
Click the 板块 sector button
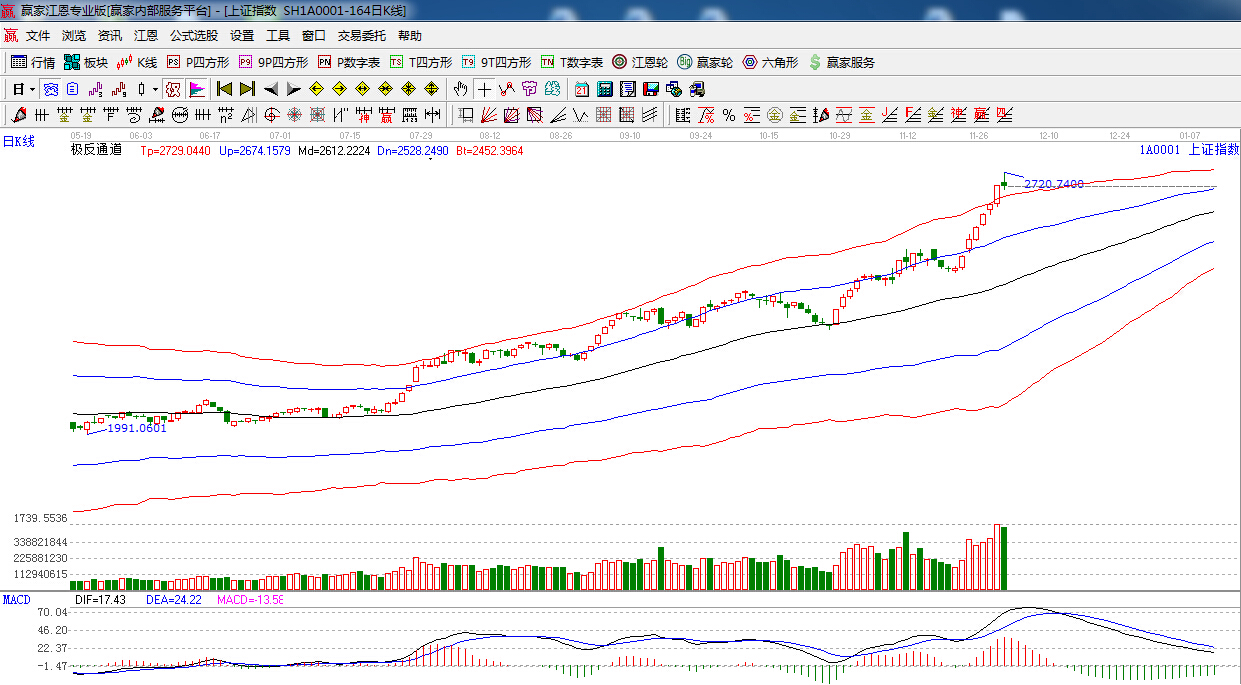[85, 62]
